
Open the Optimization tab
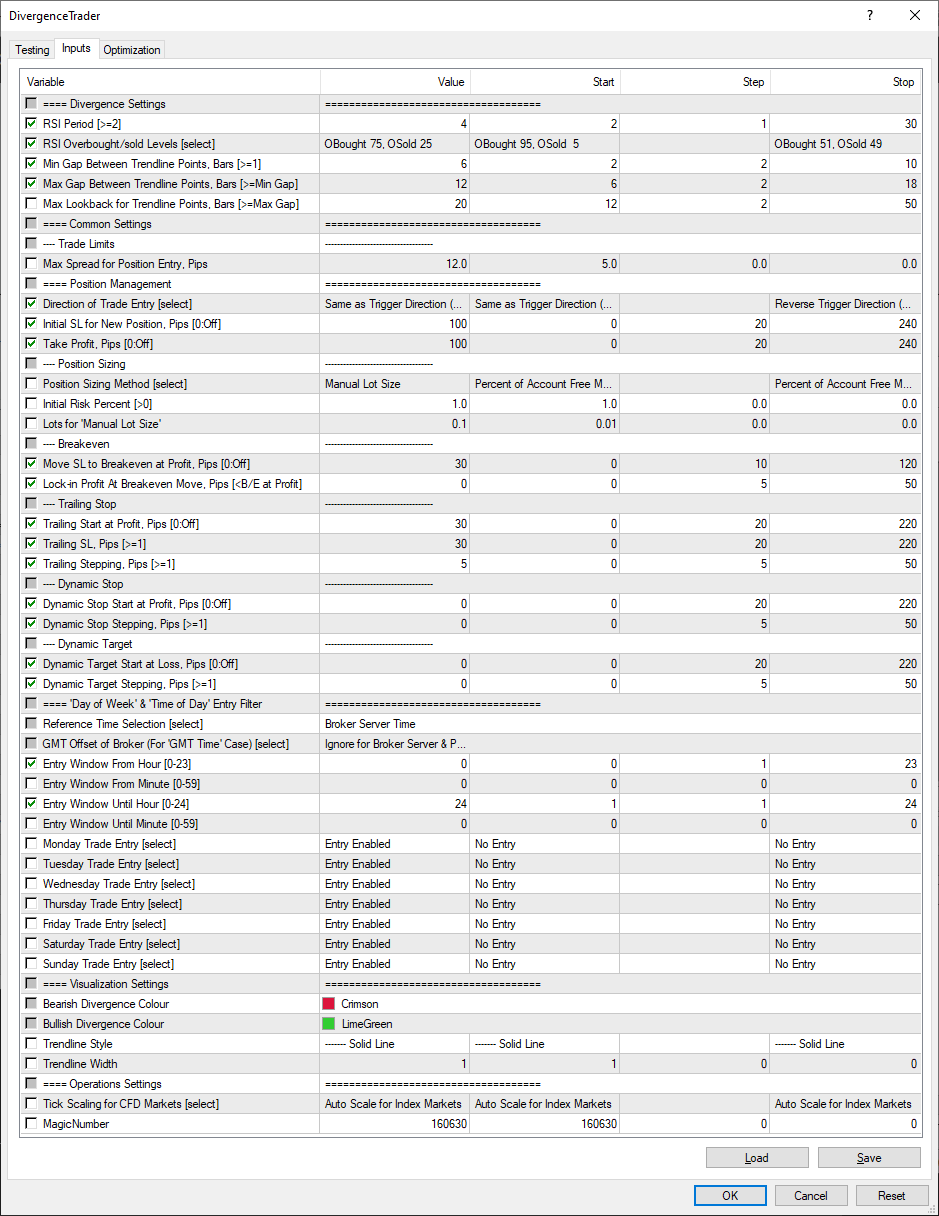tap(131, 50)
